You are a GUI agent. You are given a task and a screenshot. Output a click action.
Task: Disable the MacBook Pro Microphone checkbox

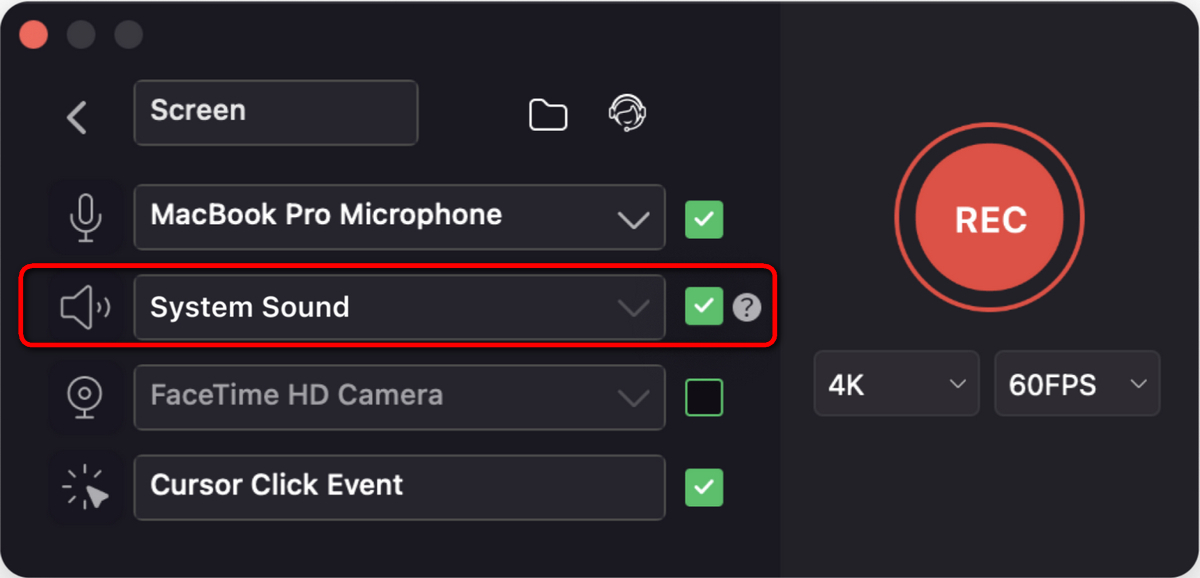pos(704,219)
